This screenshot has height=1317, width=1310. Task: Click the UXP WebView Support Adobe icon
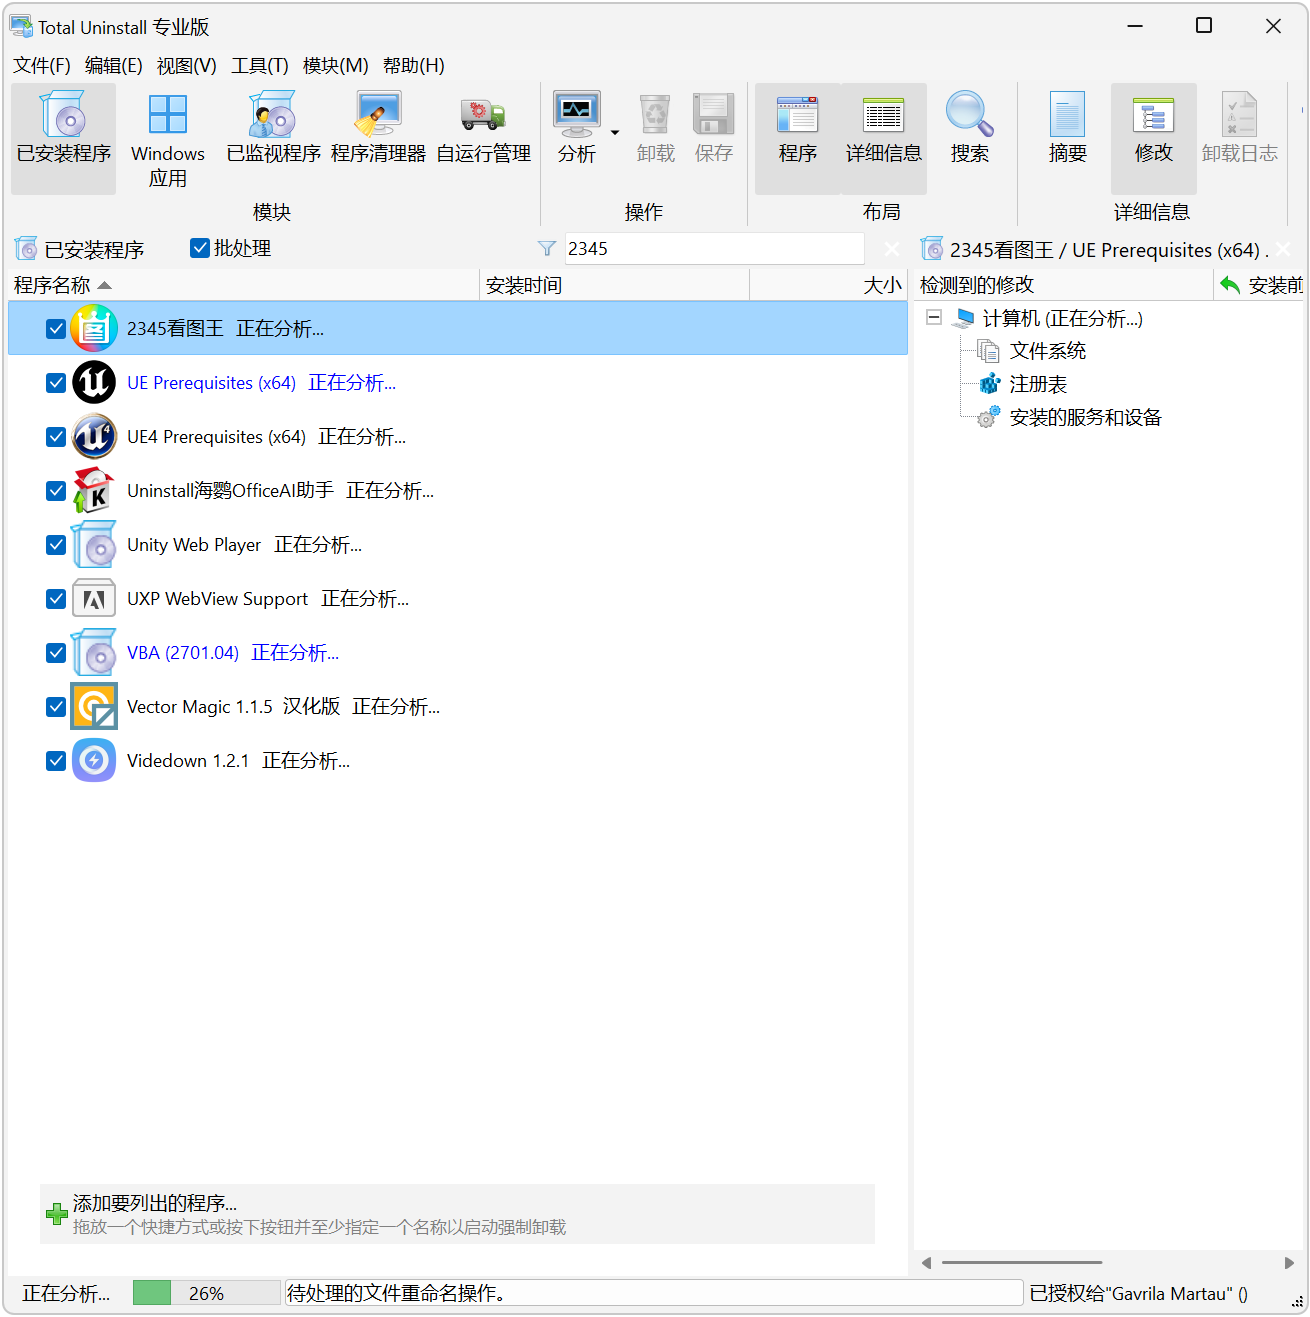tap(94, 598)
